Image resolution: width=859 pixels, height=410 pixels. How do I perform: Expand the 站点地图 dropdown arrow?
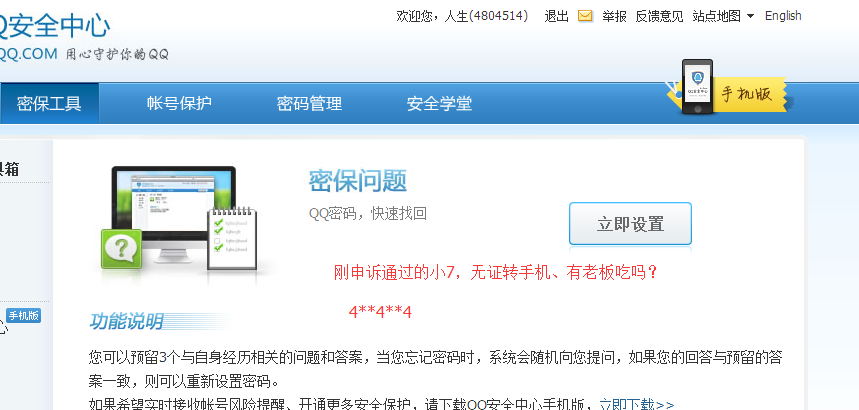[x=750, y=16]
